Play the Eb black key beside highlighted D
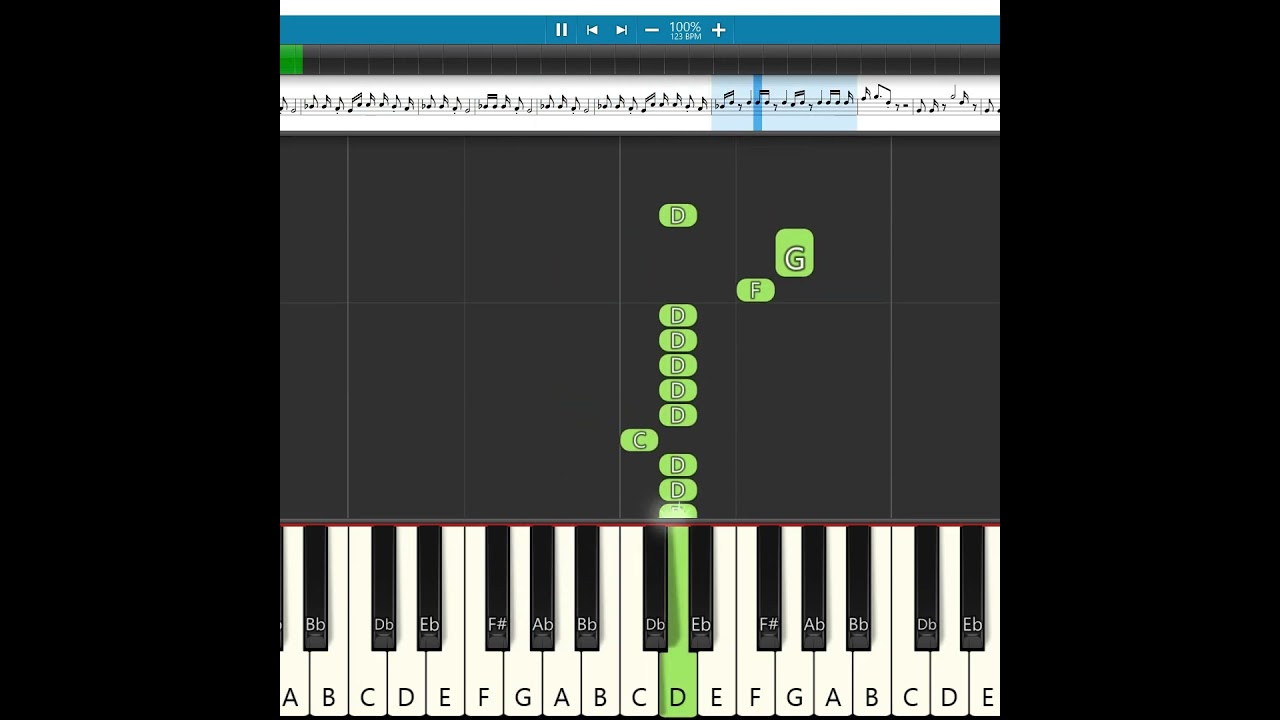Viewport: 1280px width, 720px height. (701, 590)
